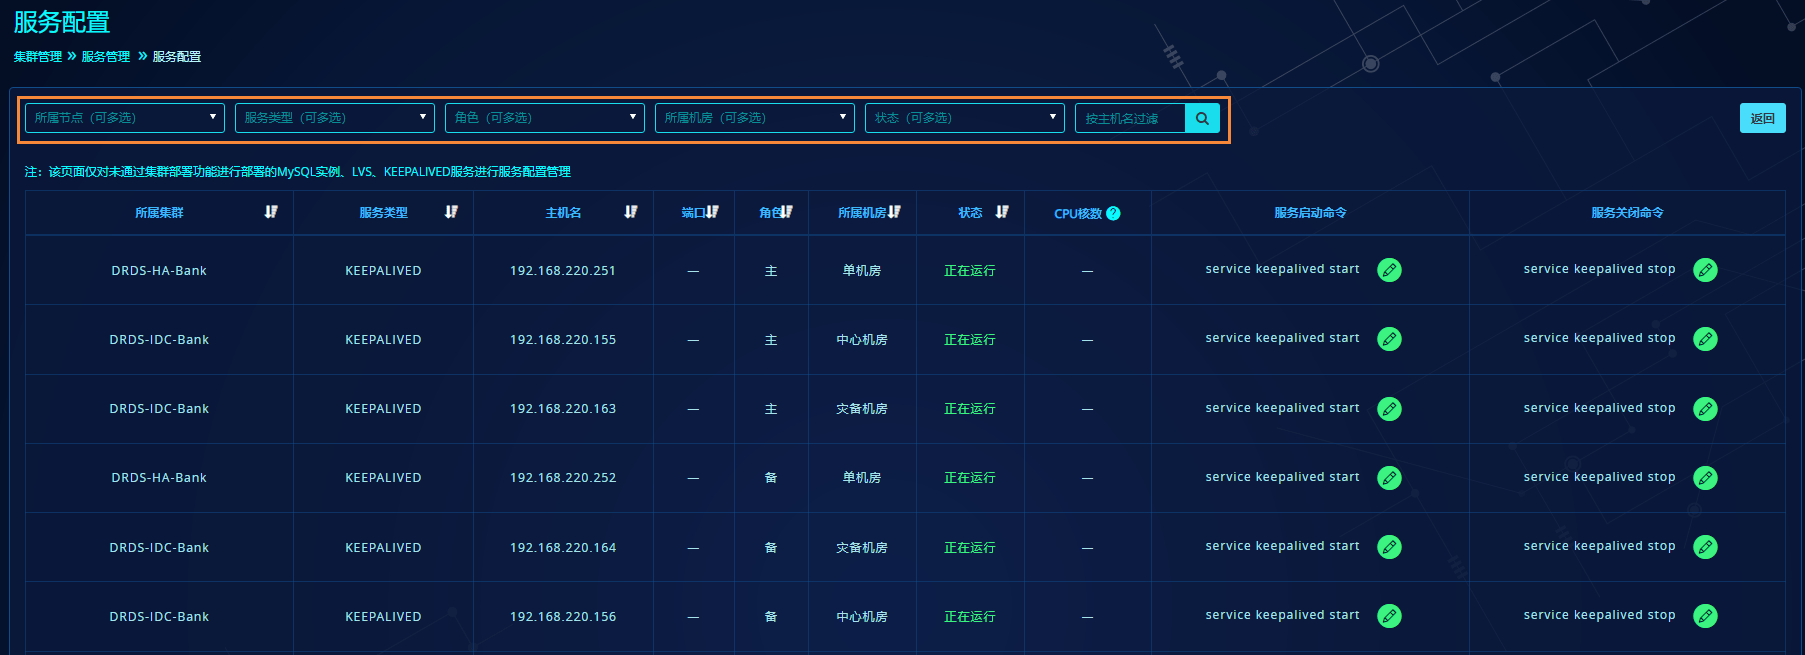Go to 服务管理 breadcrumb
The image size is (1805, 655).
(x=106, y=57)
